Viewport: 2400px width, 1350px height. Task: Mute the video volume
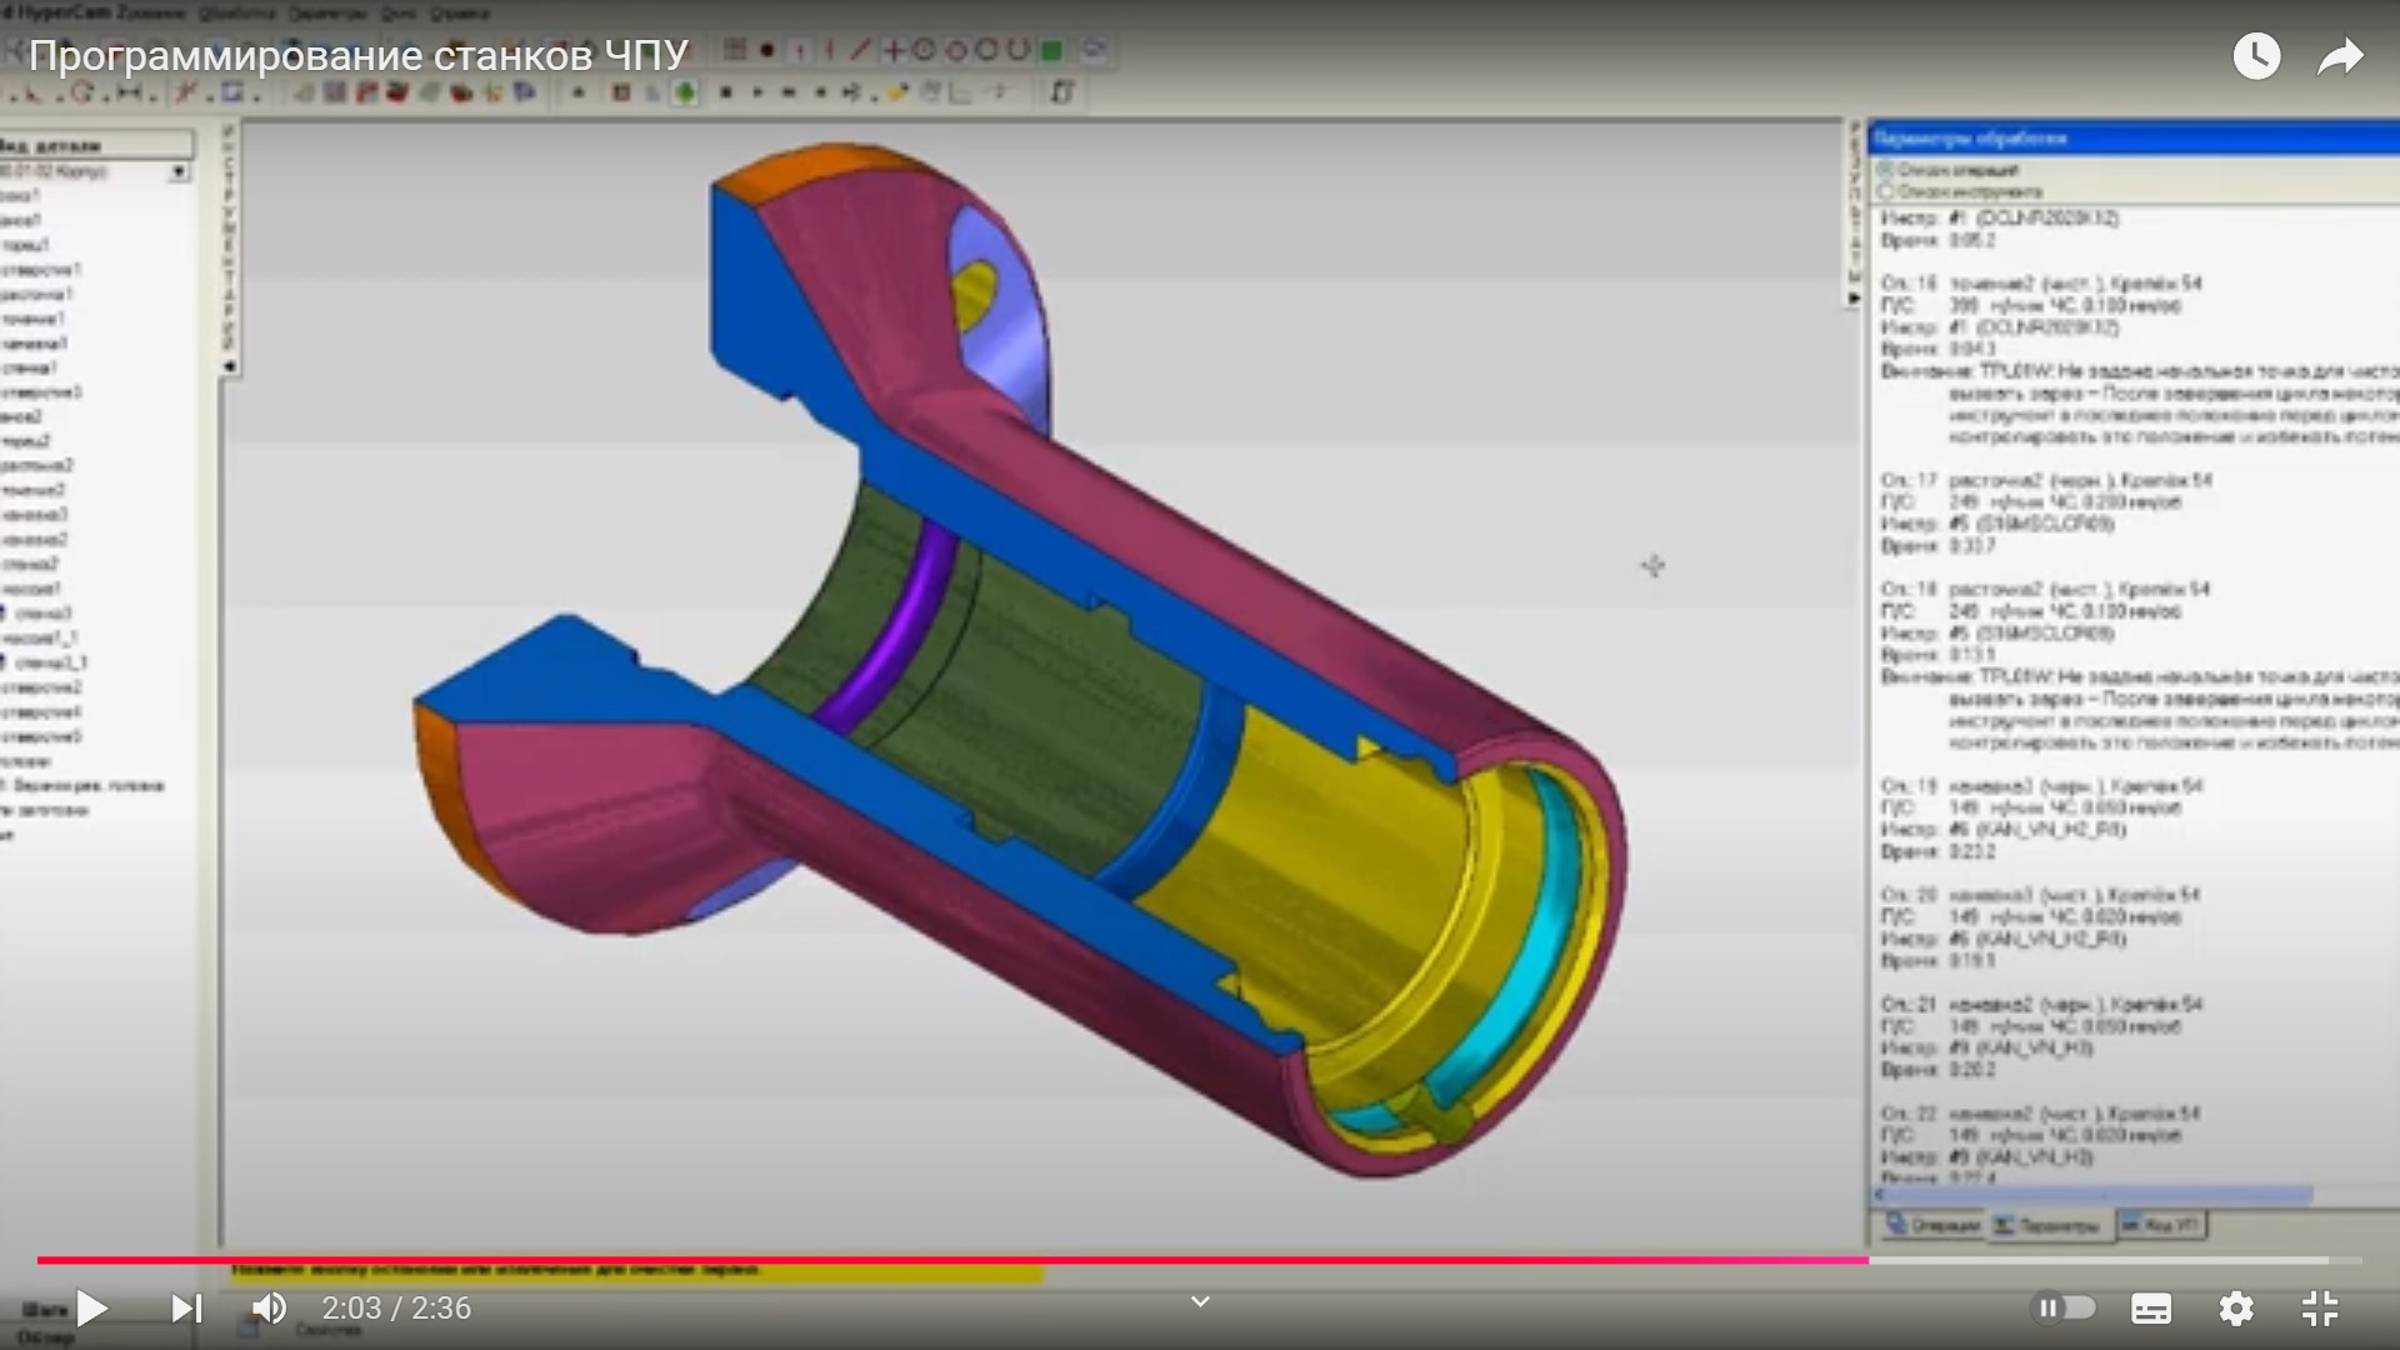[x=268, y=1308]
